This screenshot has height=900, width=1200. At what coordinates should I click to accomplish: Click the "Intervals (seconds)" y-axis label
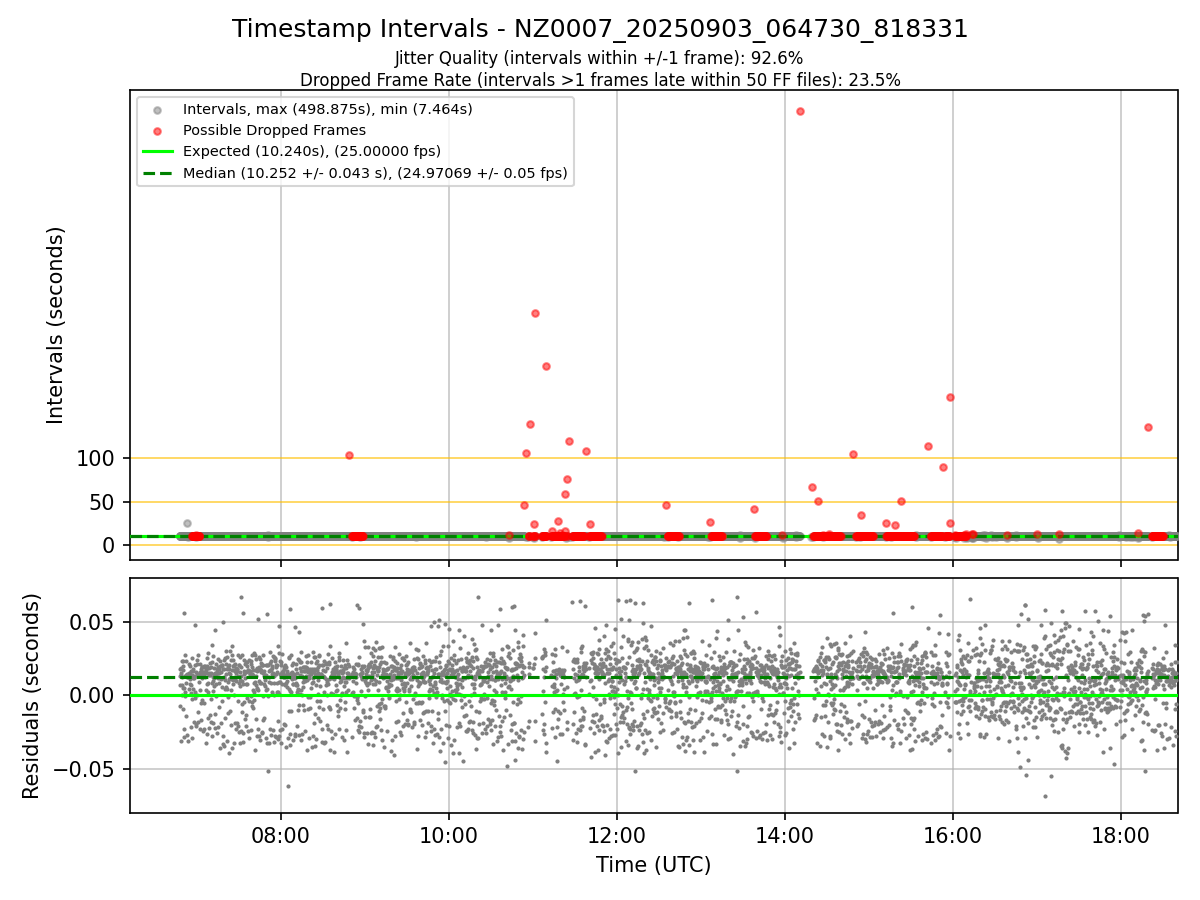[x=56, y=325]
